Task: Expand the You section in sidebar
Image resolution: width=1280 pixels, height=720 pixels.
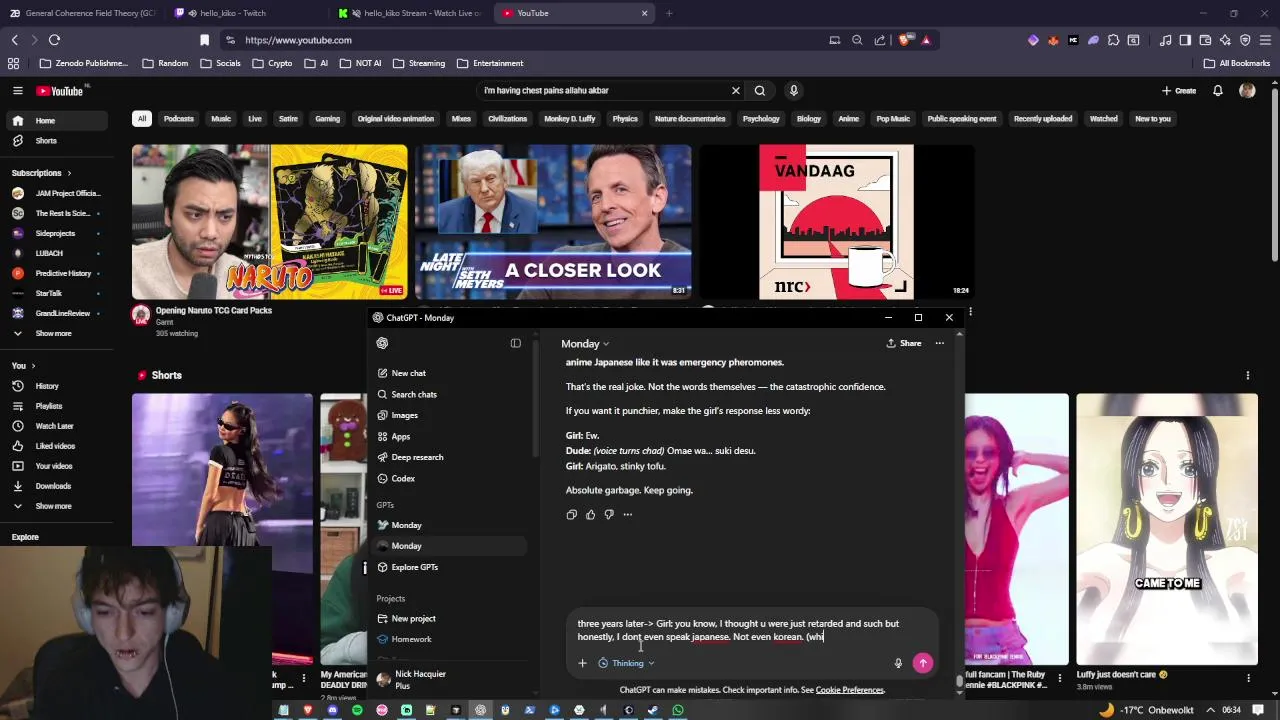Action: tap(23, 366)
